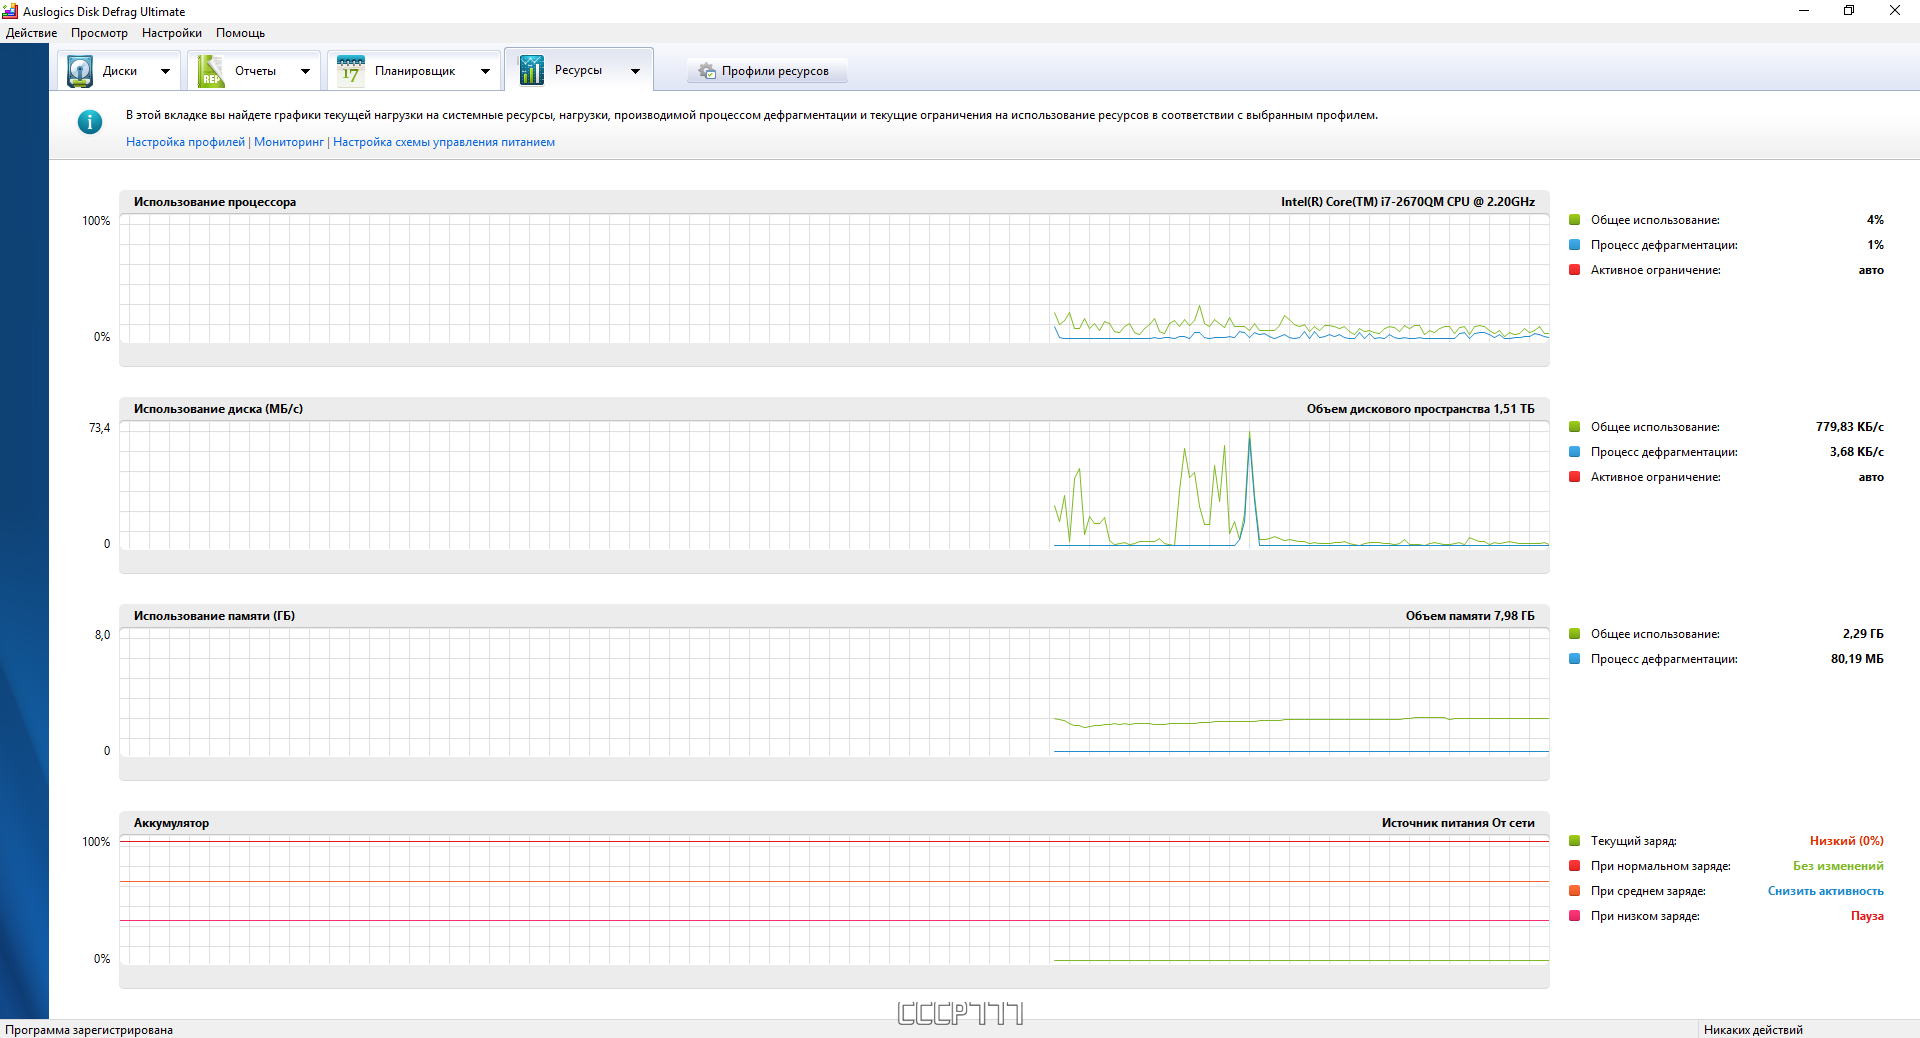Click the Диски disk icon
The image size is (1920, 1038).
pyautogui.click(x=80, y=71)
